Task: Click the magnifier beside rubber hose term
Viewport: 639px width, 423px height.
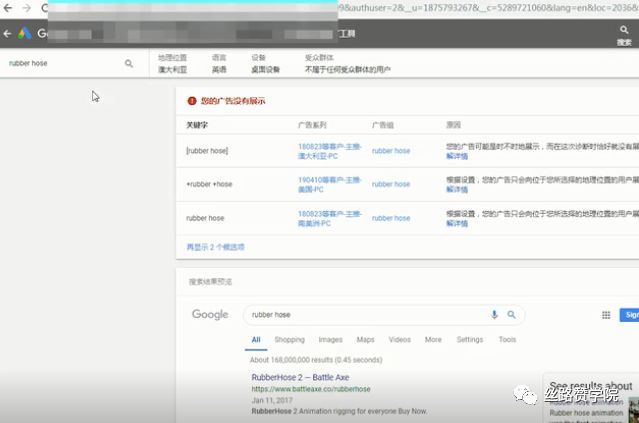Action: (129, 64)
